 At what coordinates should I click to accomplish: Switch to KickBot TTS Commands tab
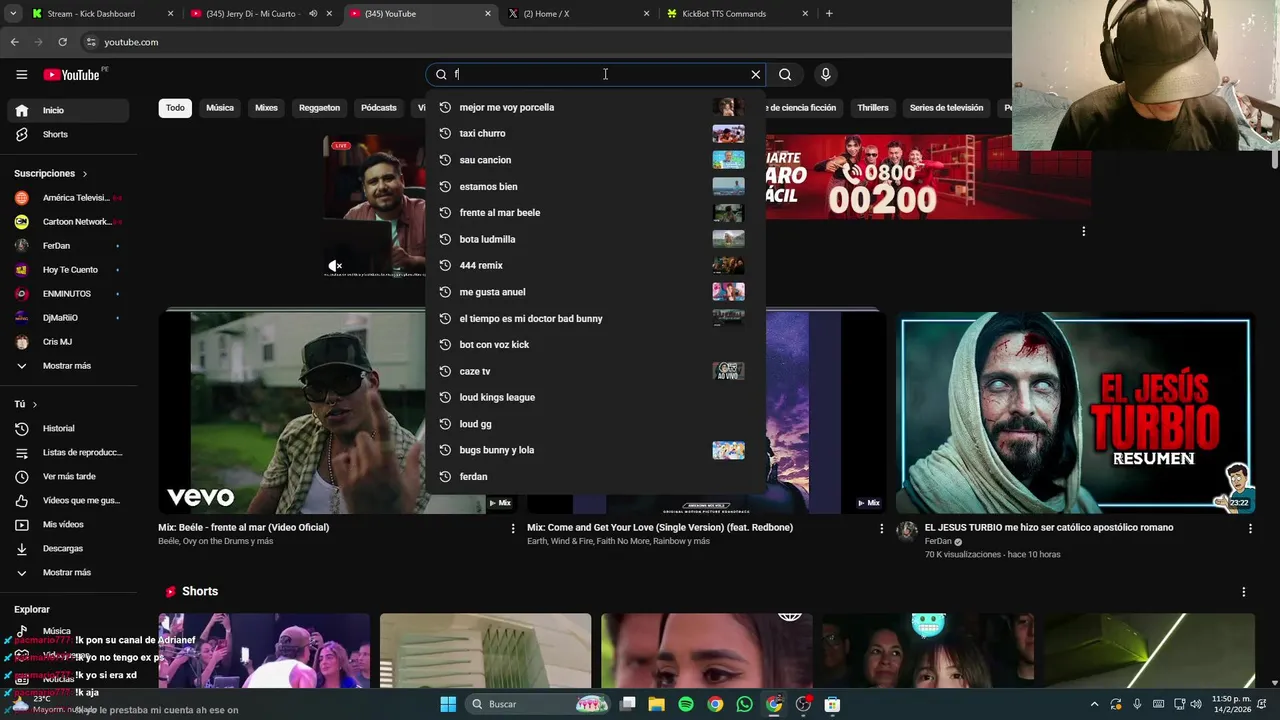click(738, 14)
